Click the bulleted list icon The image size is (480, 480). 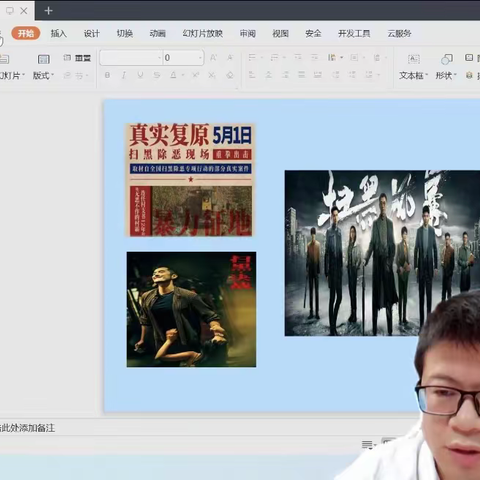(x=252, y=57)
